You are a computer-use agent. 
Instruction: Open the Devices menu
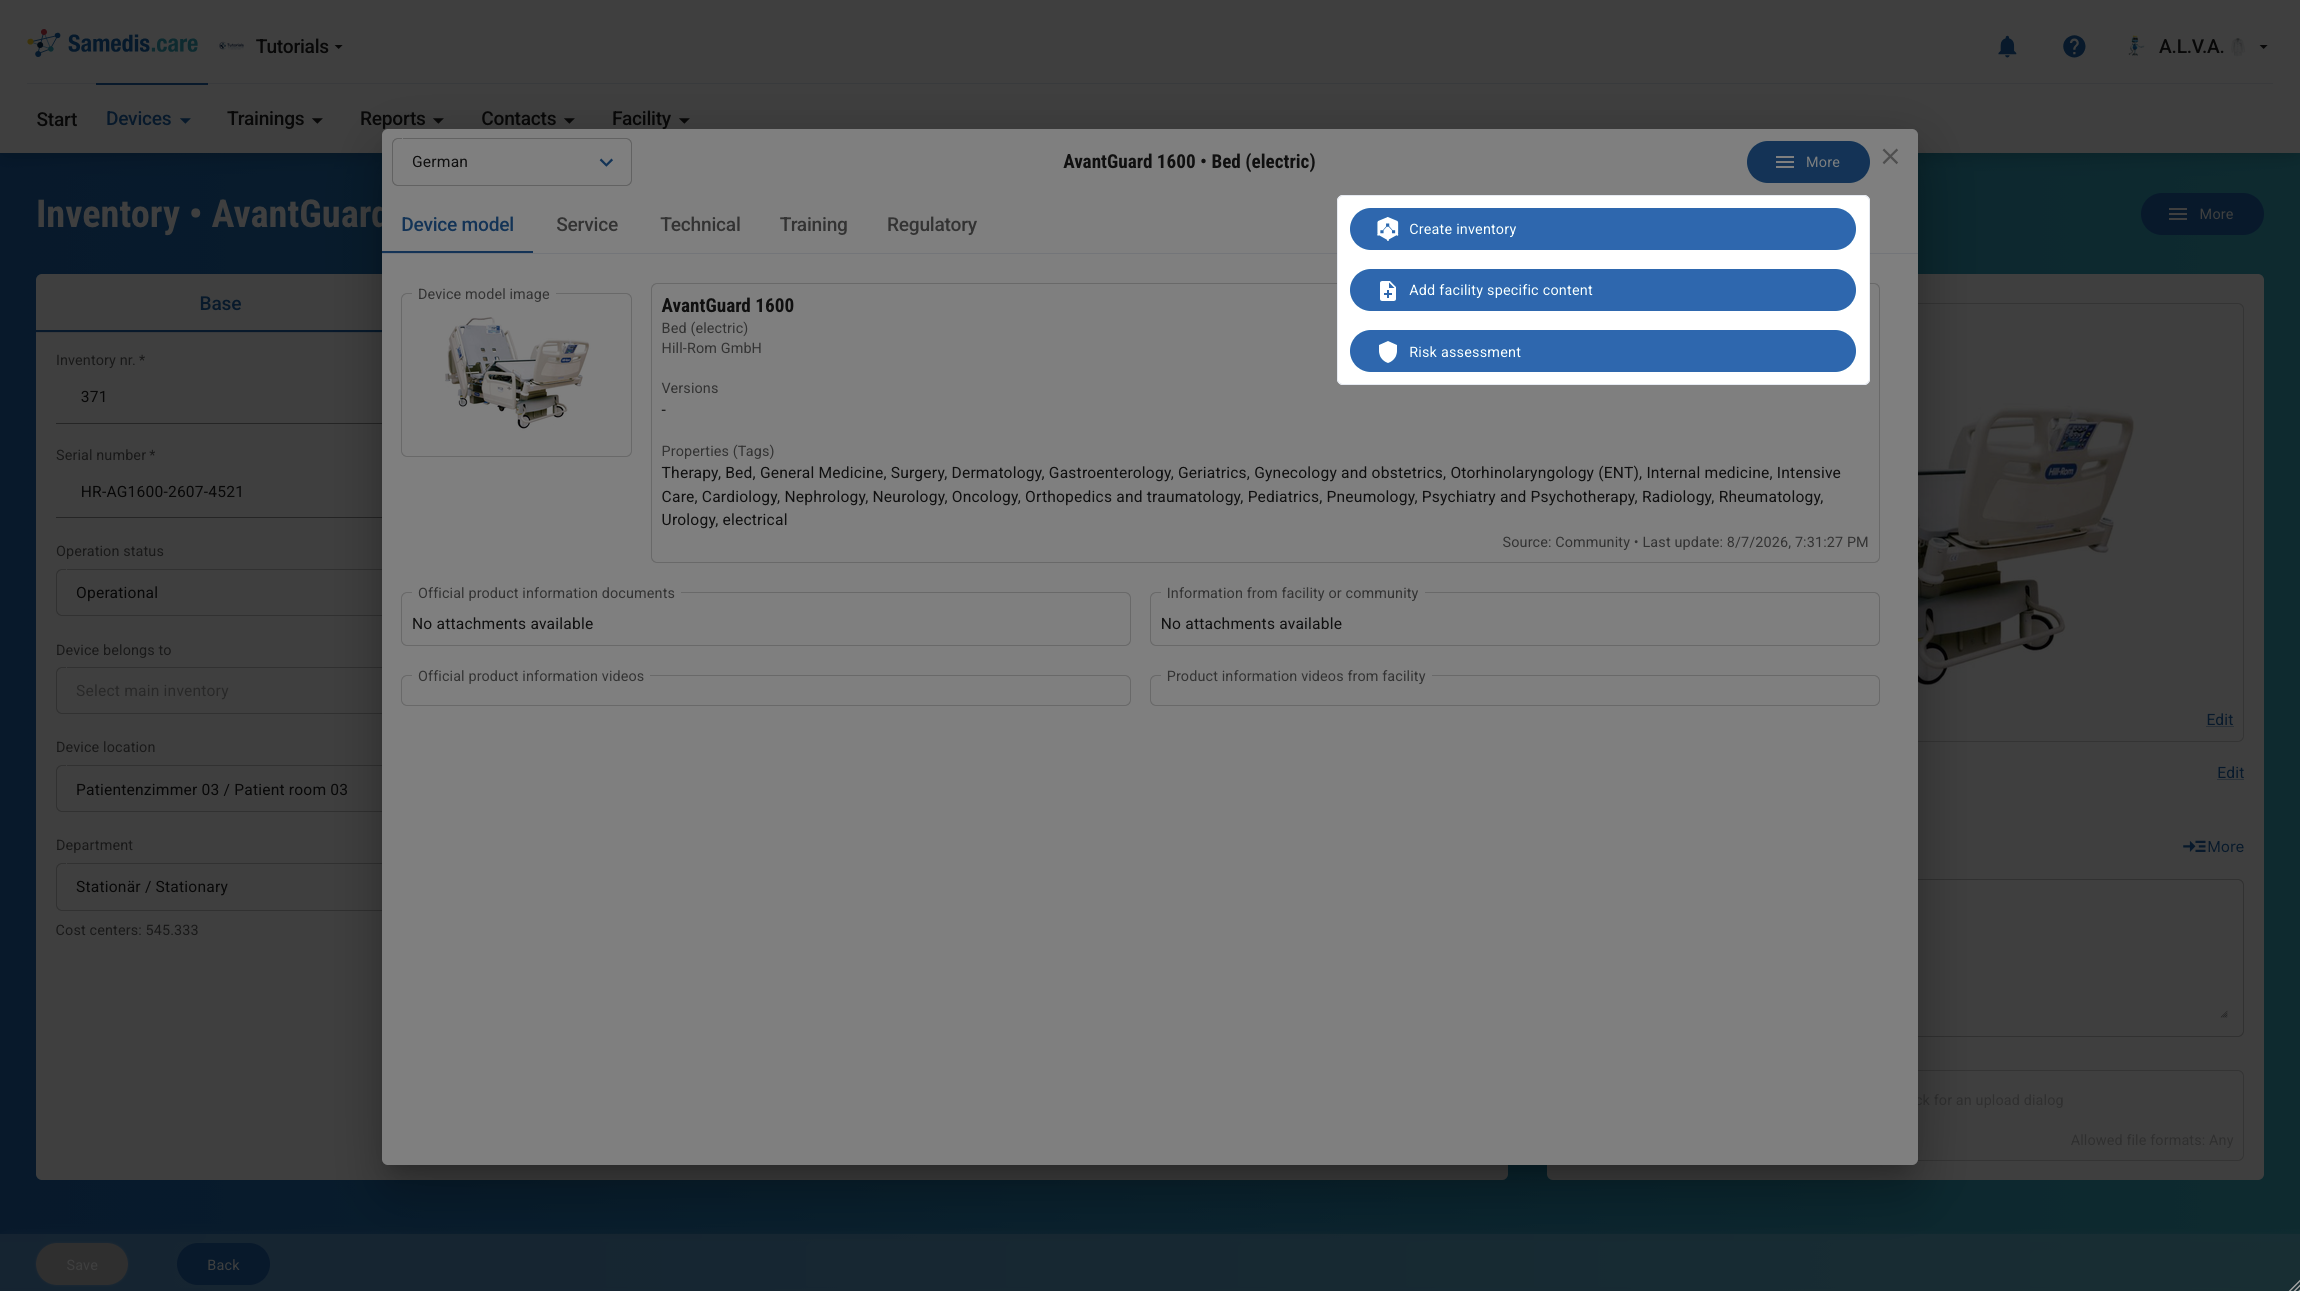[148, 119]
